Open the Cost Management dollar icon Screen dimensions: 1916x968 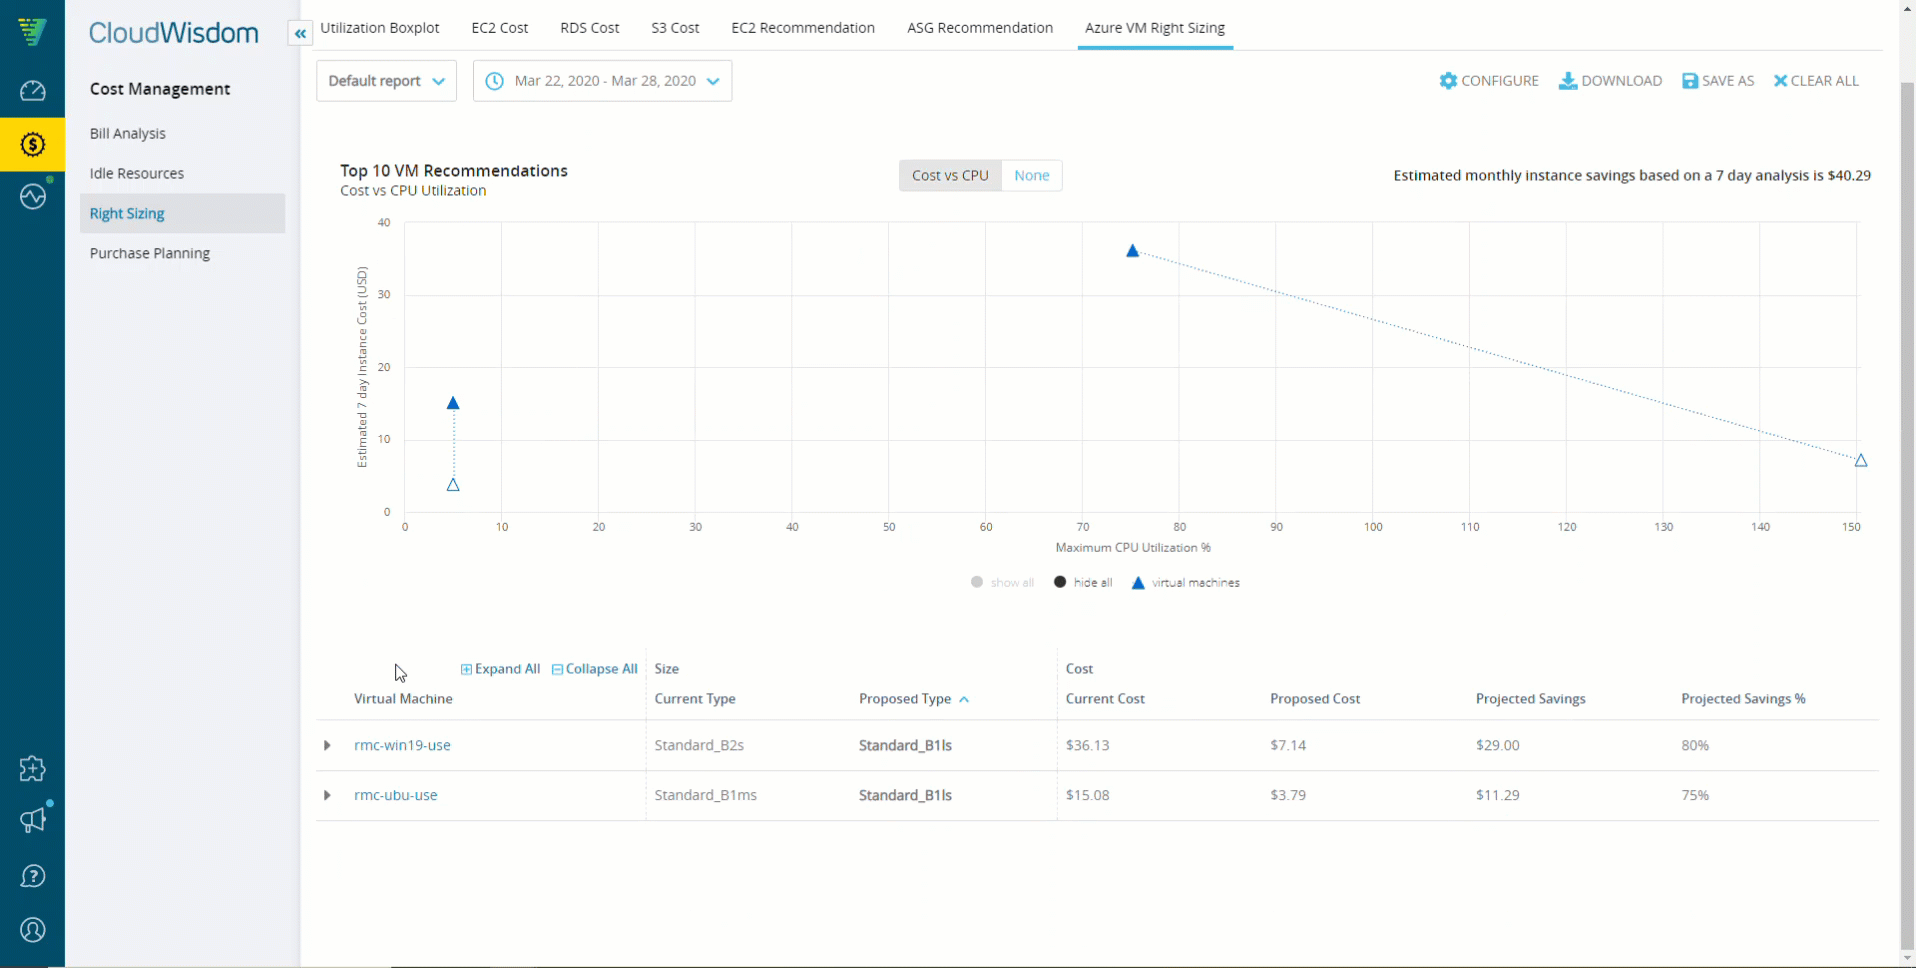click(32, 145)
